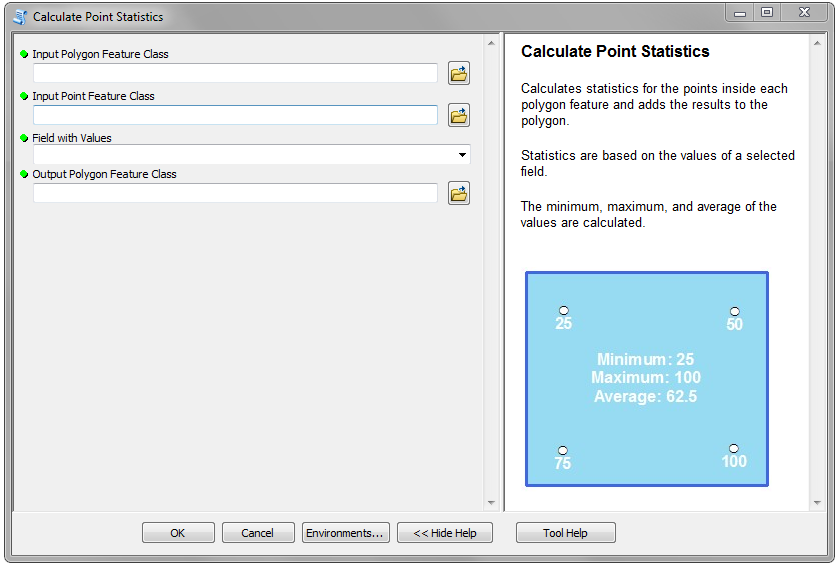Open Tool Help
Screen dimensions: 838x565
(565, 532)
